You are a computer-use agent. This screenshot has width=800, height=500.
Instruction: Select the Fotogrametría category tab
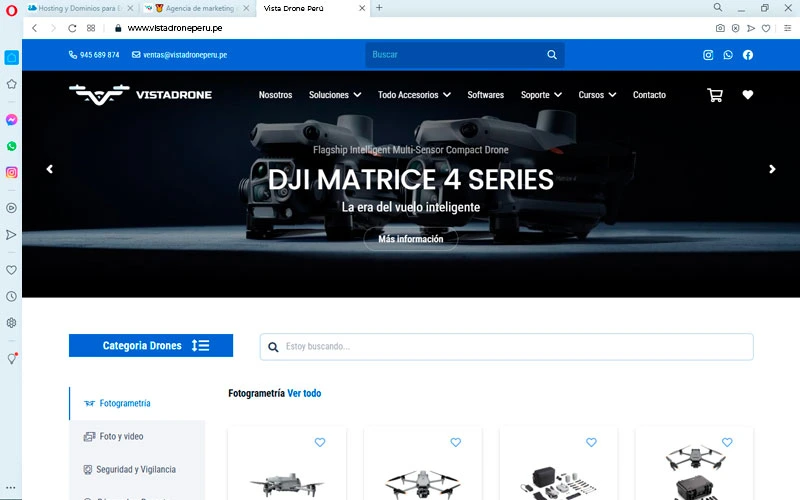point(125,403)
